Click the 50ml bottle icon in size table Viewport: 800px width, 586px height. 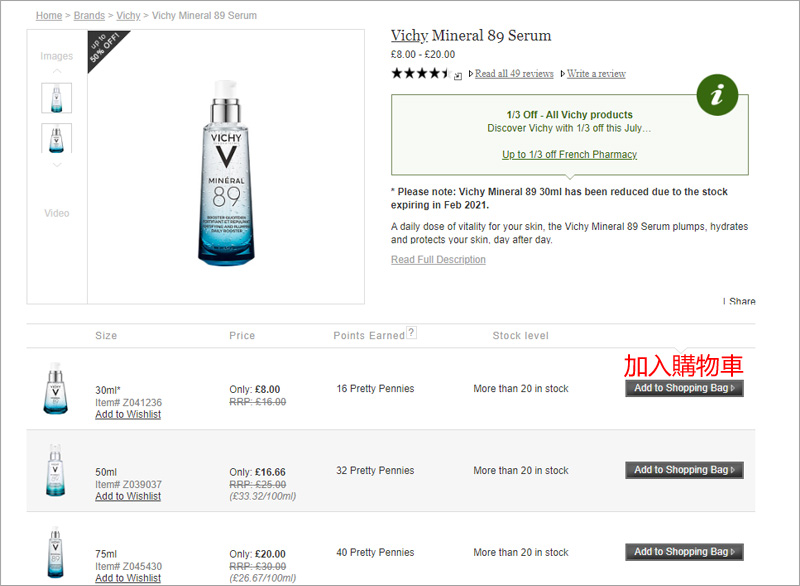(55, 470)
